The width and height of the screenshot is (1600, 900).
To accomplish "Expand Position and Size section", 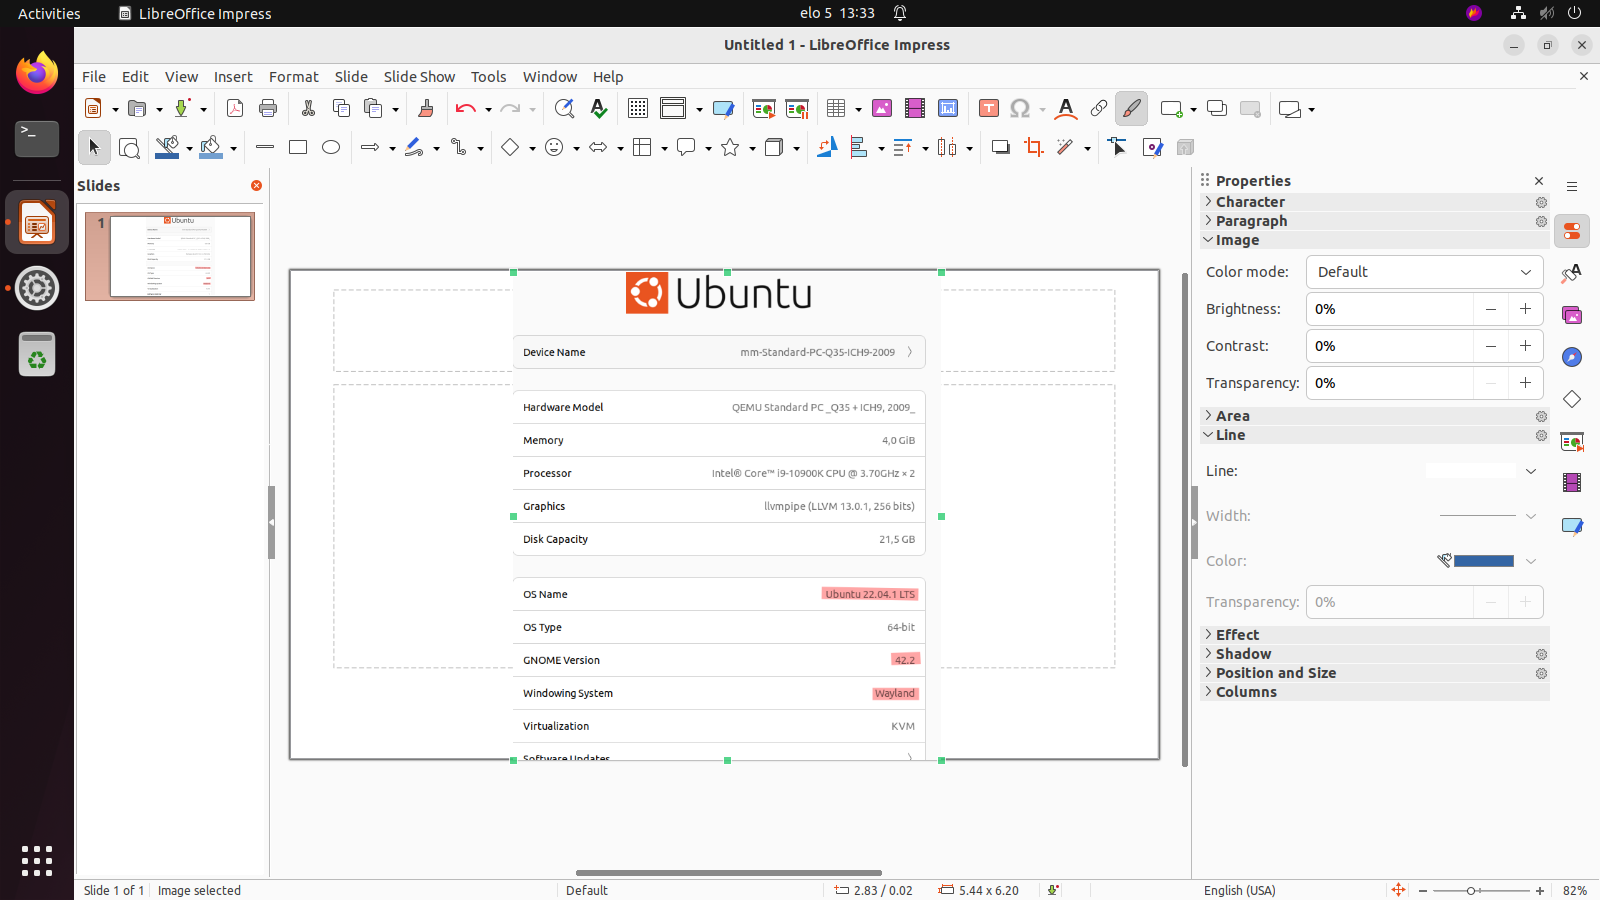I will (x=1275, y=673).
